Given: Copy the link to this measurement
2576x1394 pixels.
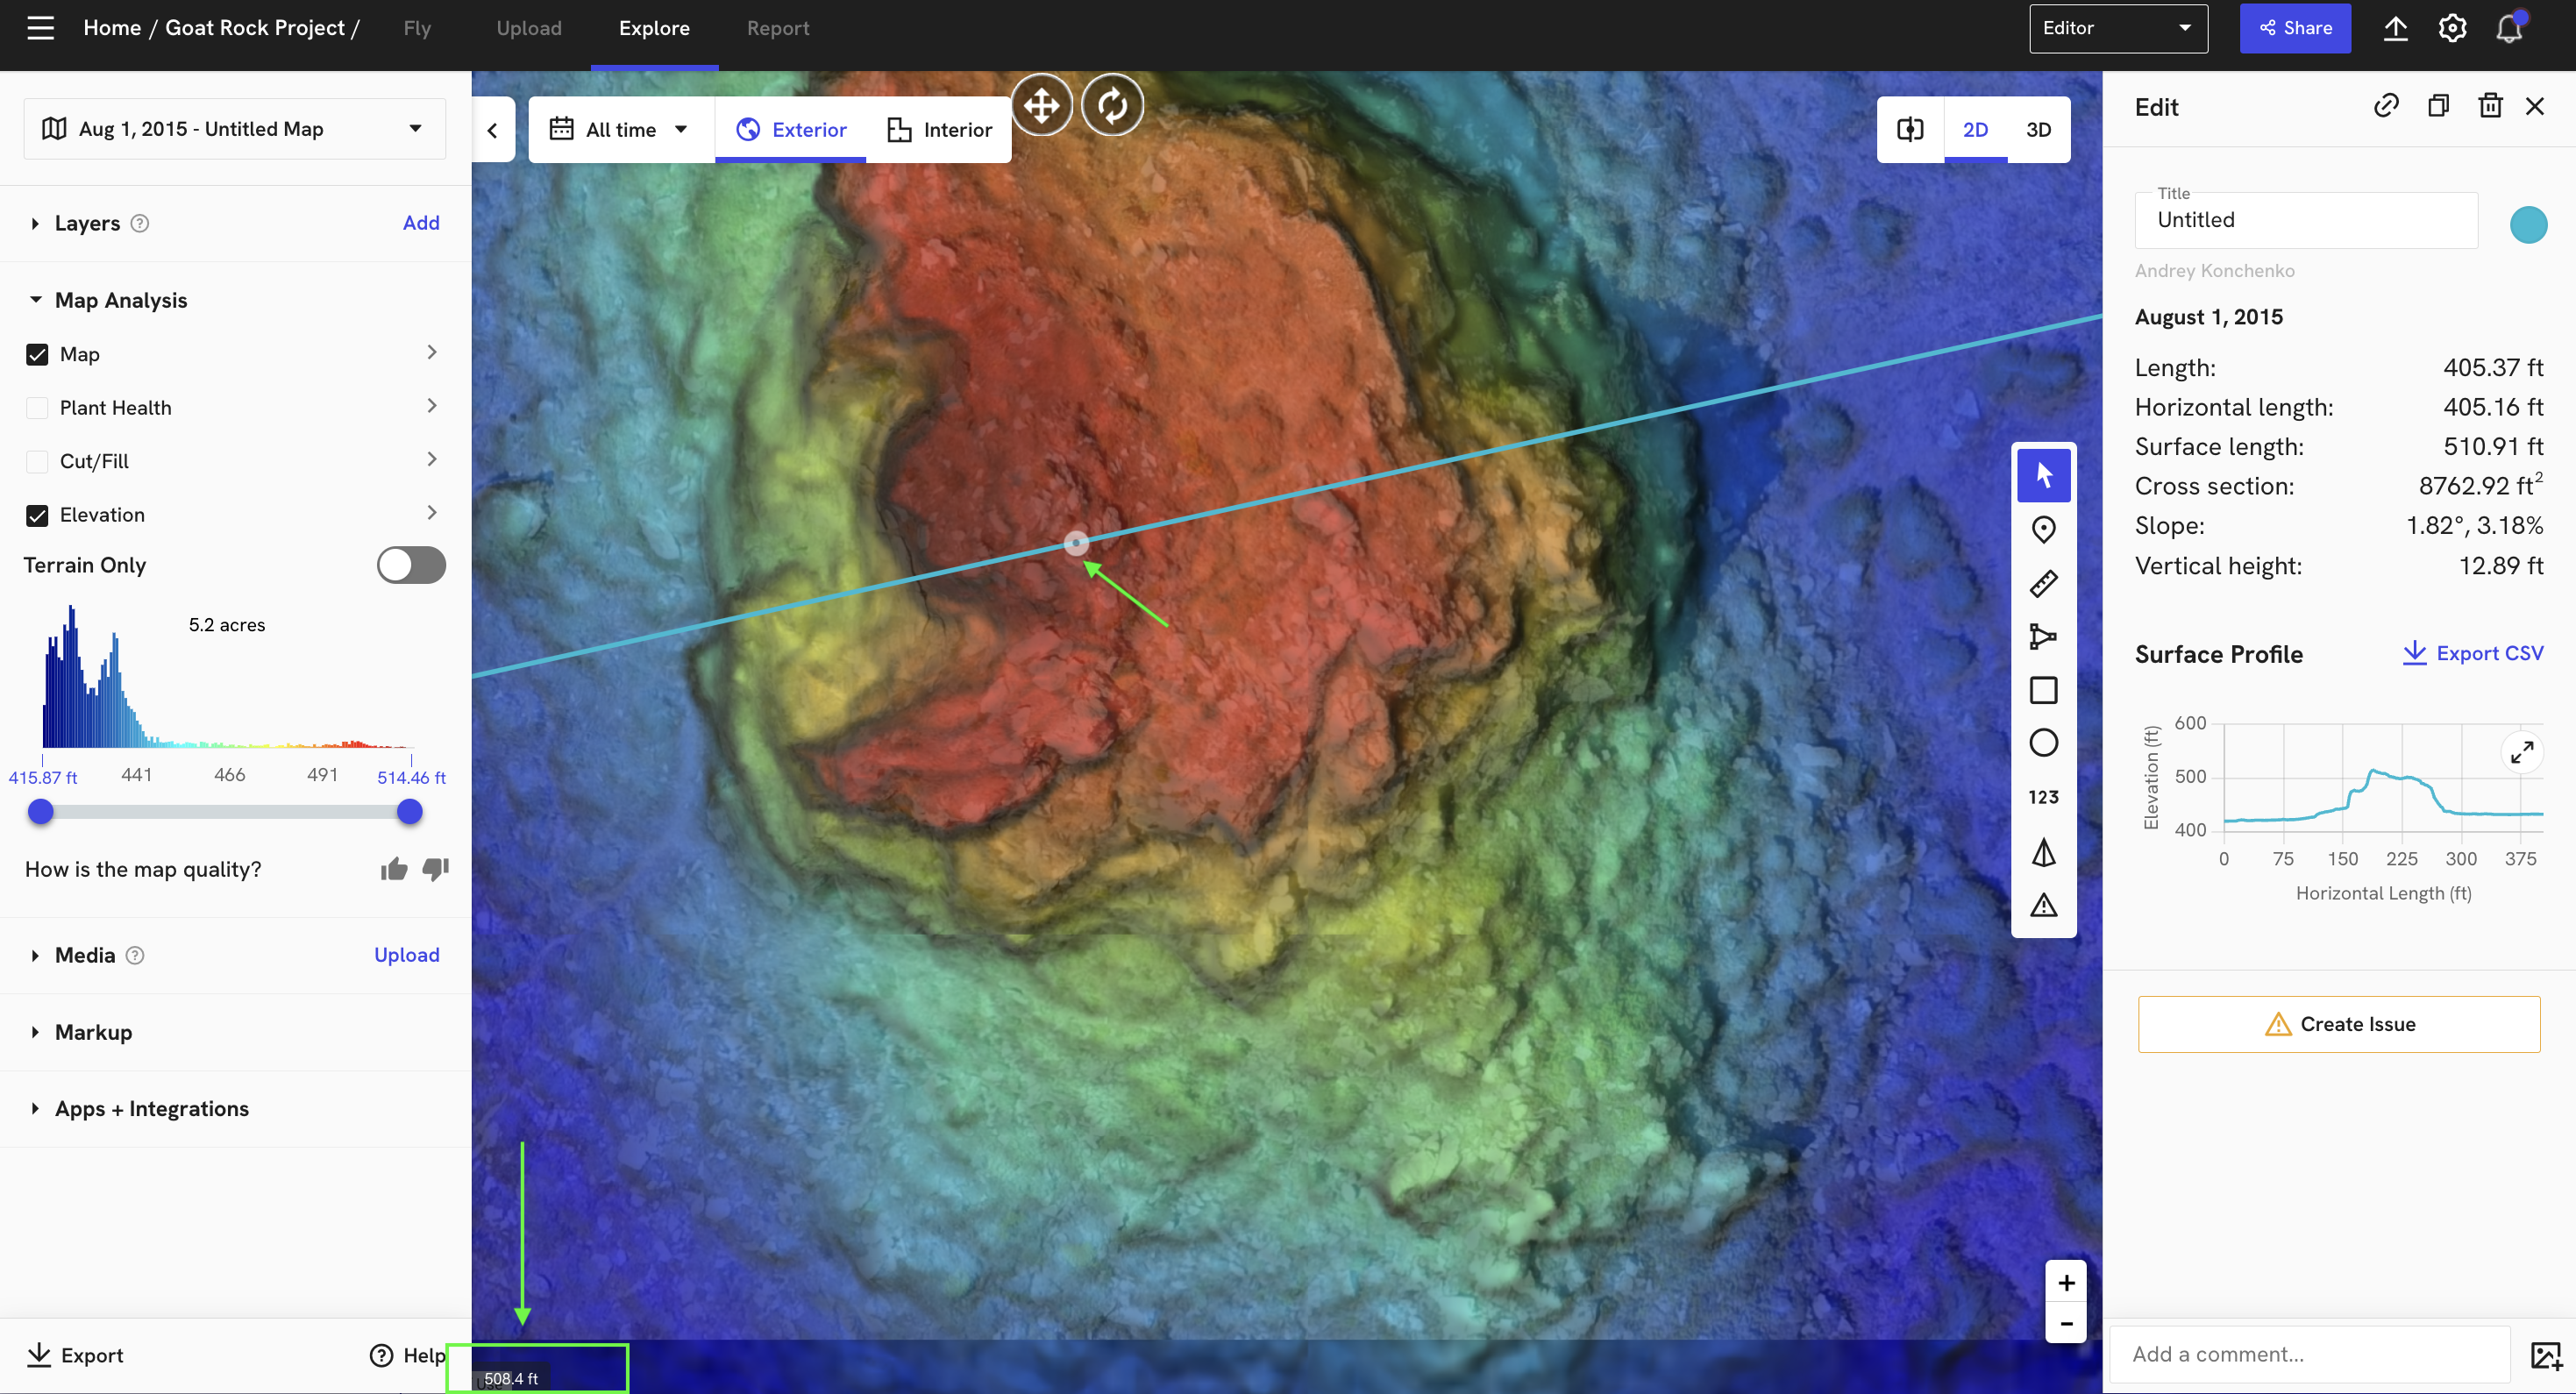Looking at the screenshot, I should tap(2387, 105).
